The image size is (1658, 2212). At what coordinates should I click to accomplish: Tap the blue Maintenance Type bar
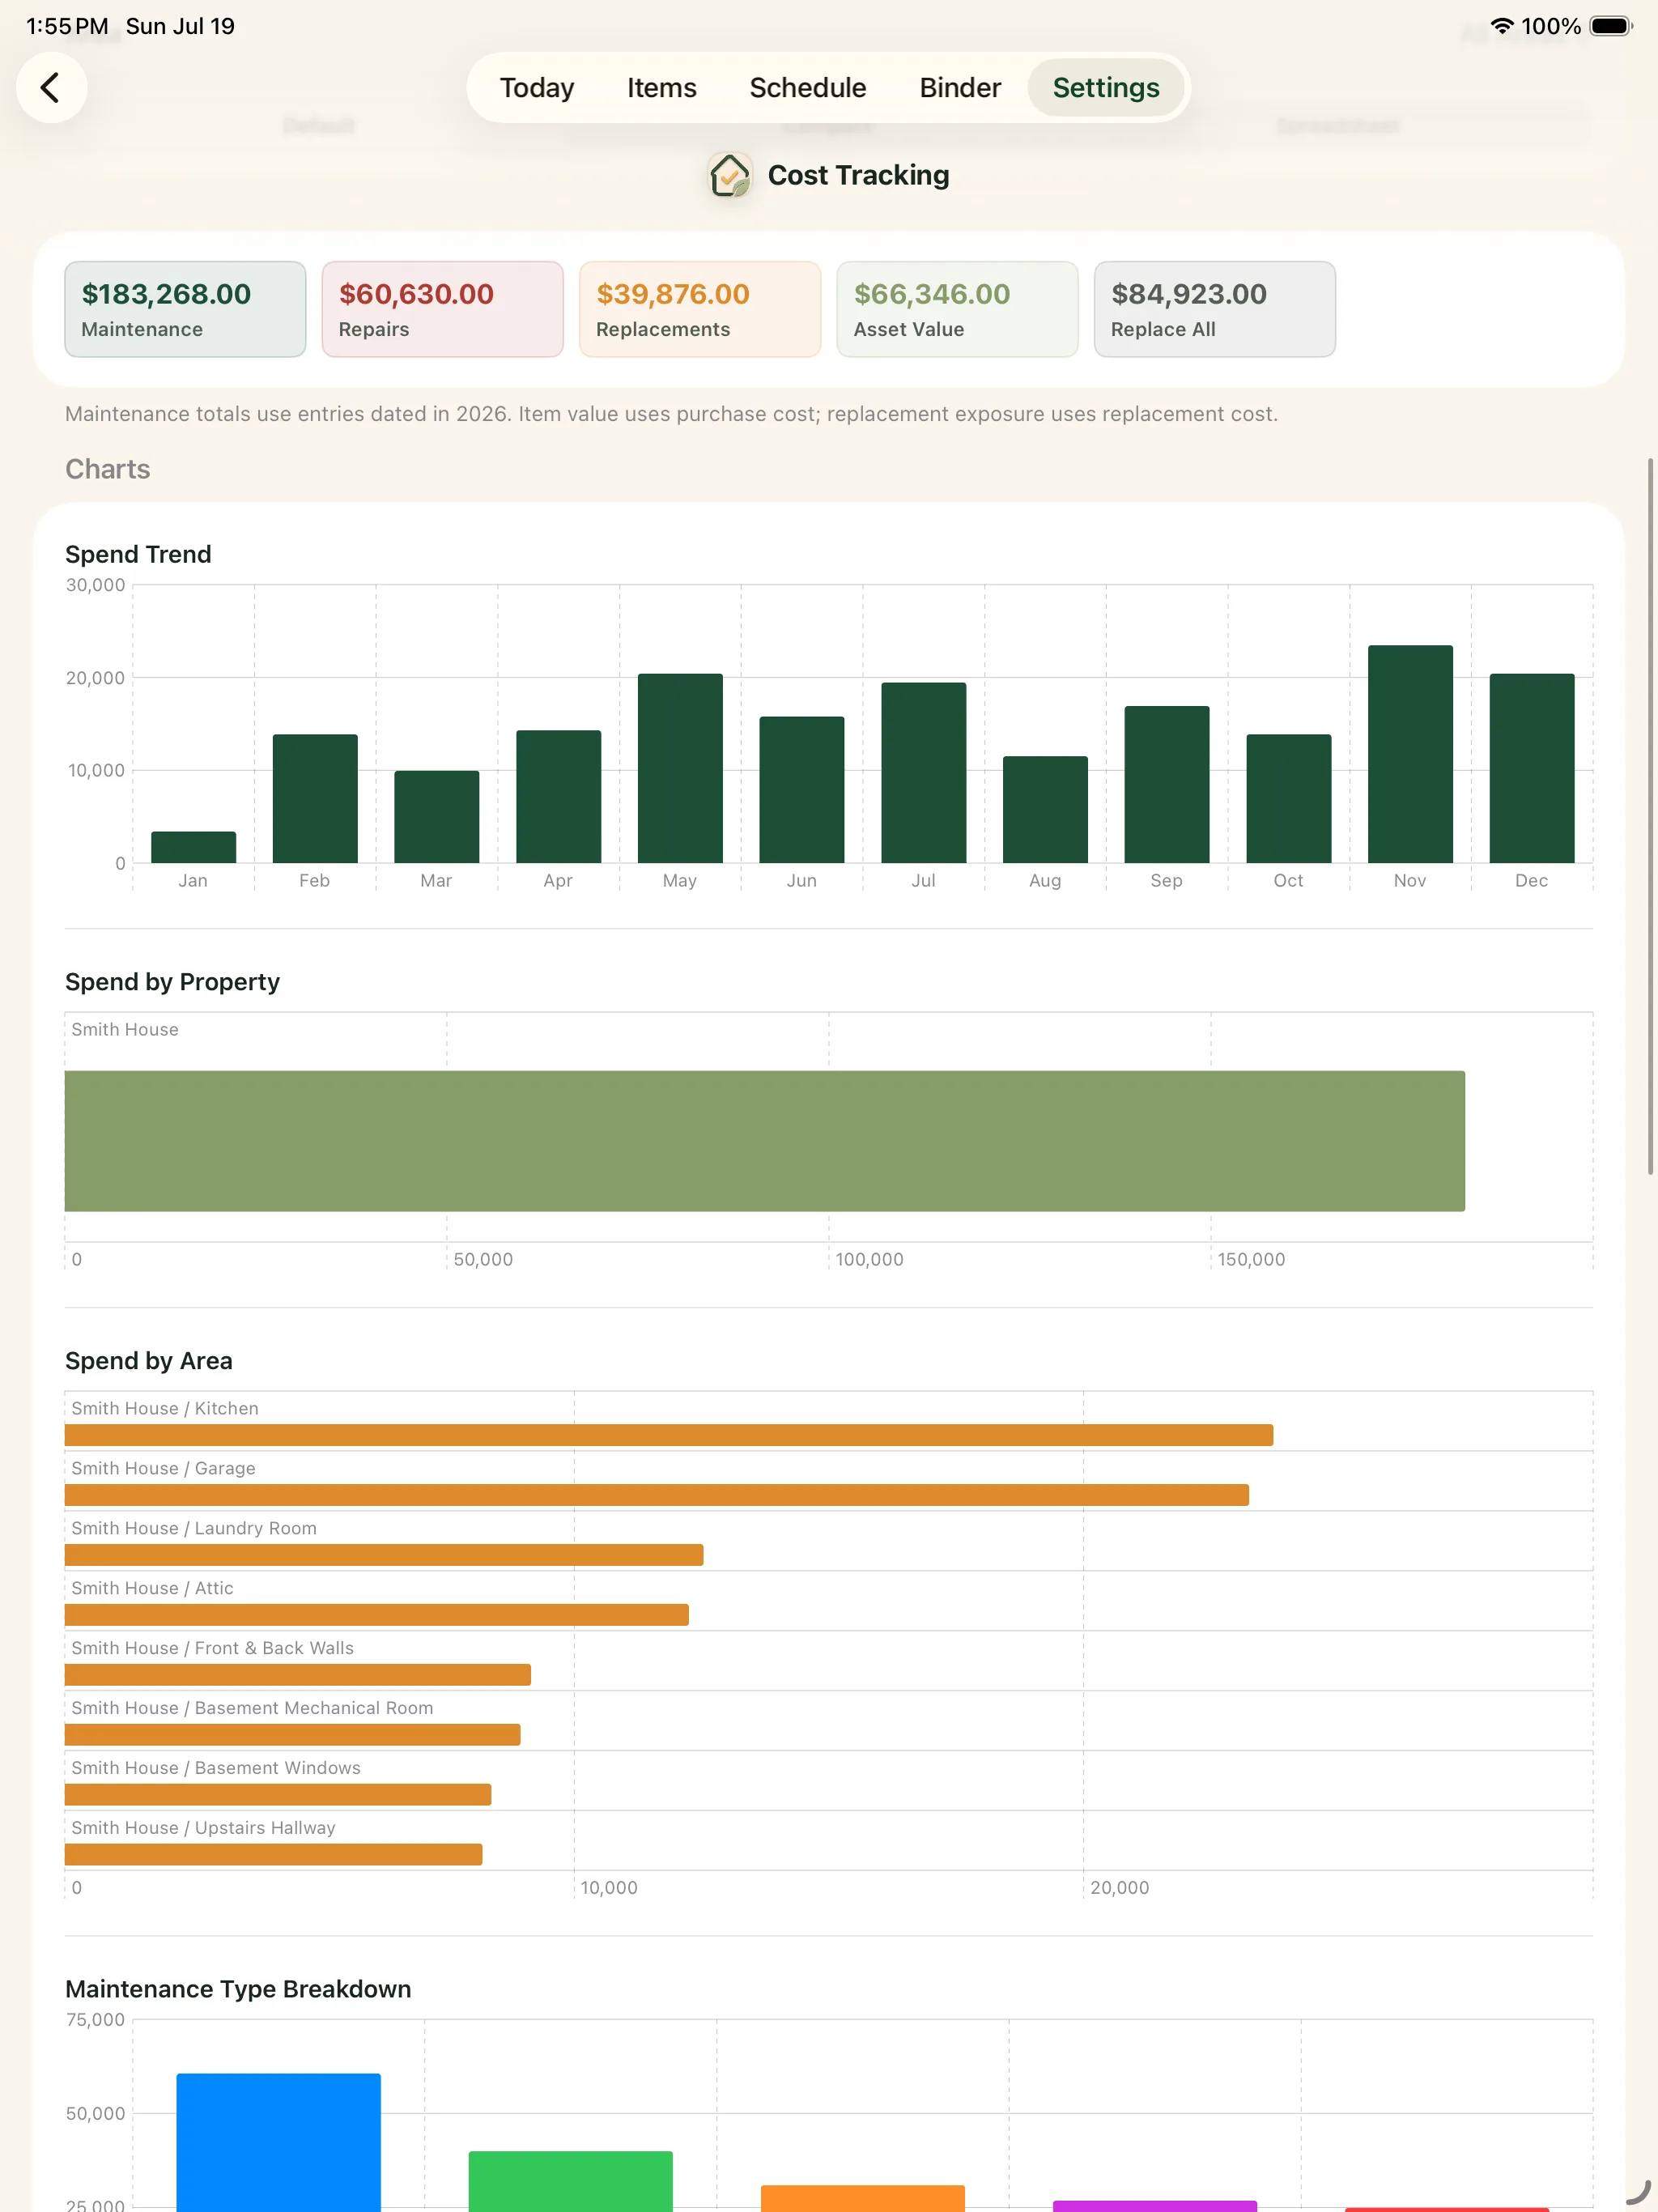coord(279,2142)
